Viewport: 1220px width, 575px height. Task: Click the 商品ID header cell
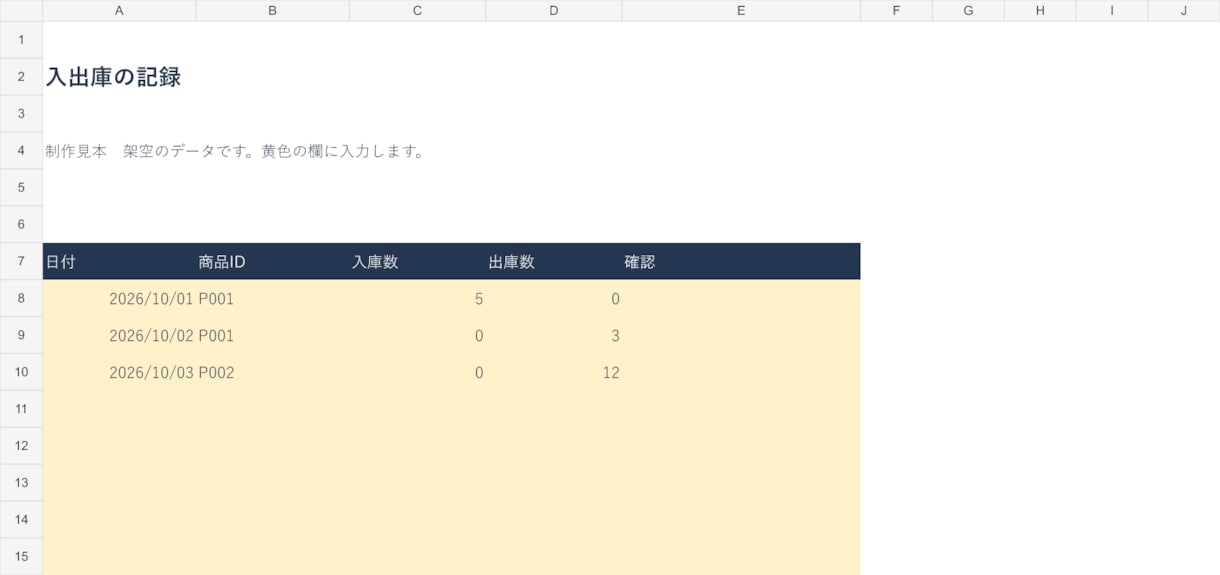(x=273, y=262)
